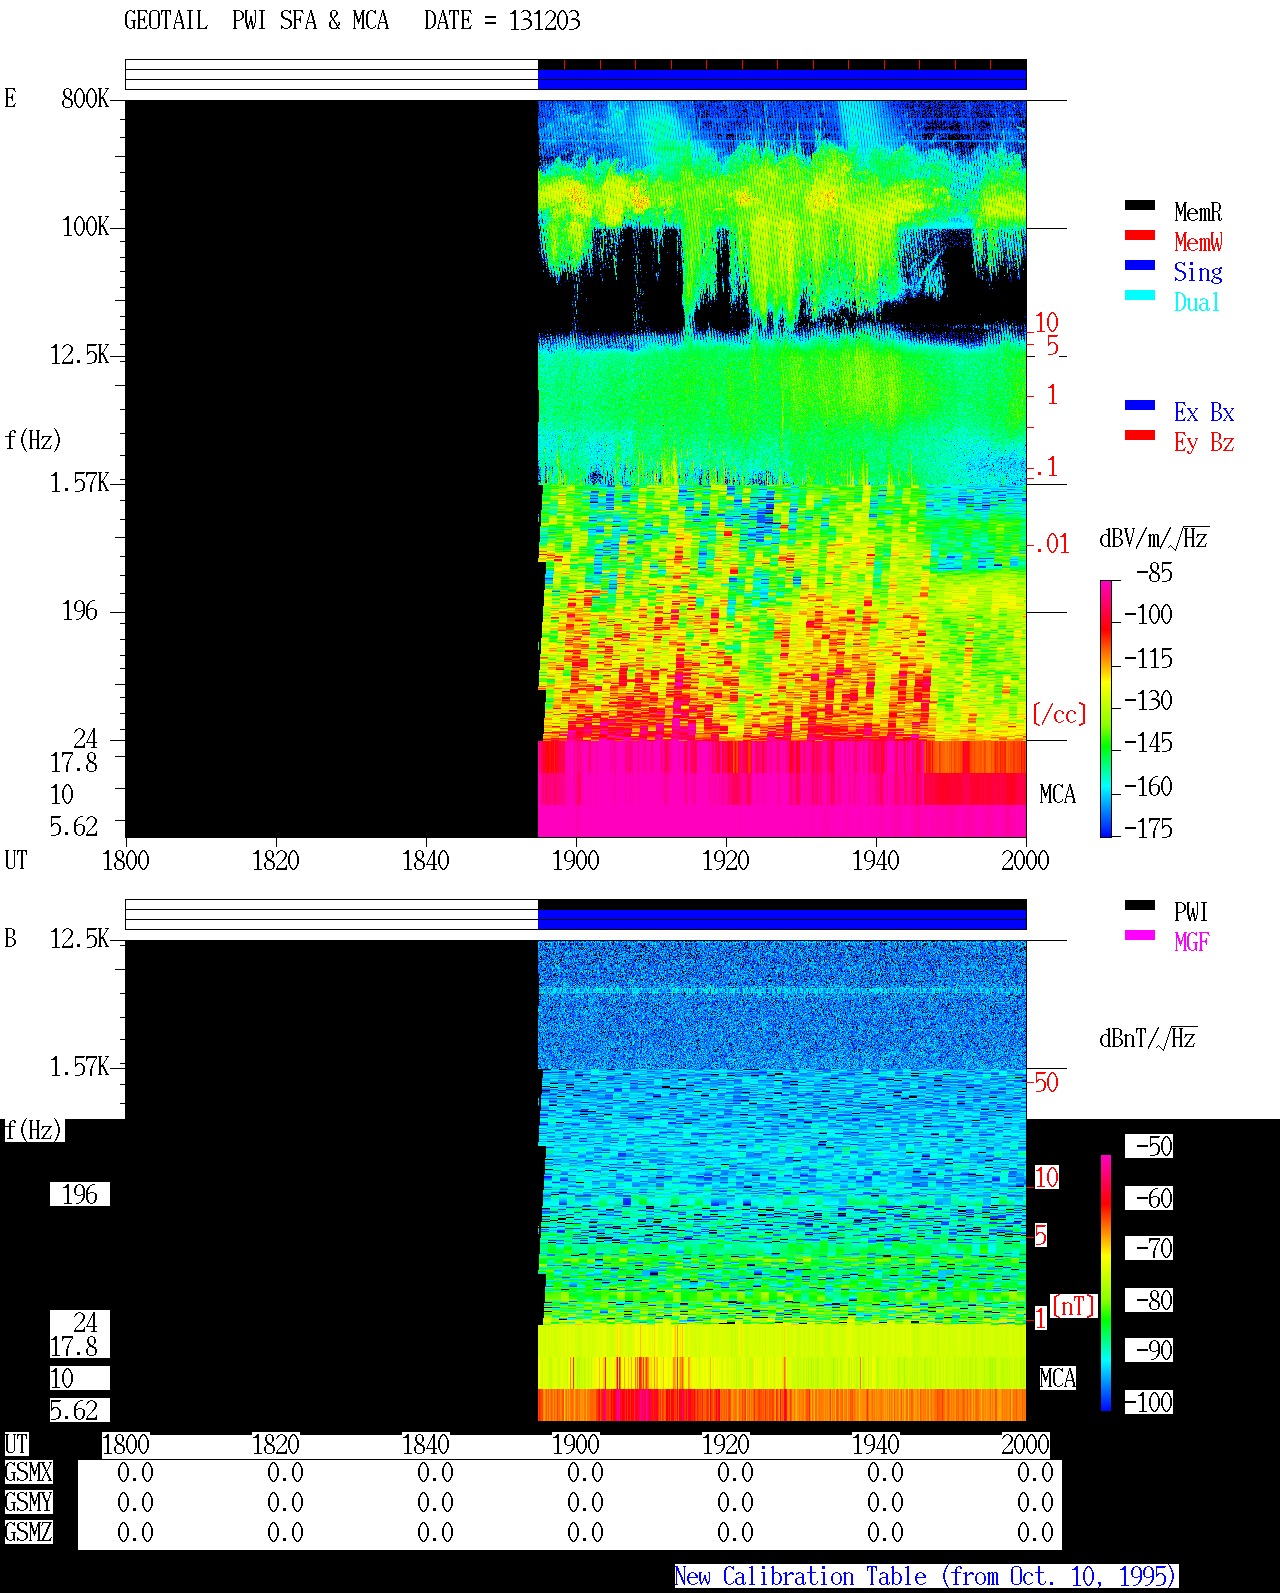Click the 12.5K tick on B panel
Screen dimensions: 1280x1593
point(80,938)
